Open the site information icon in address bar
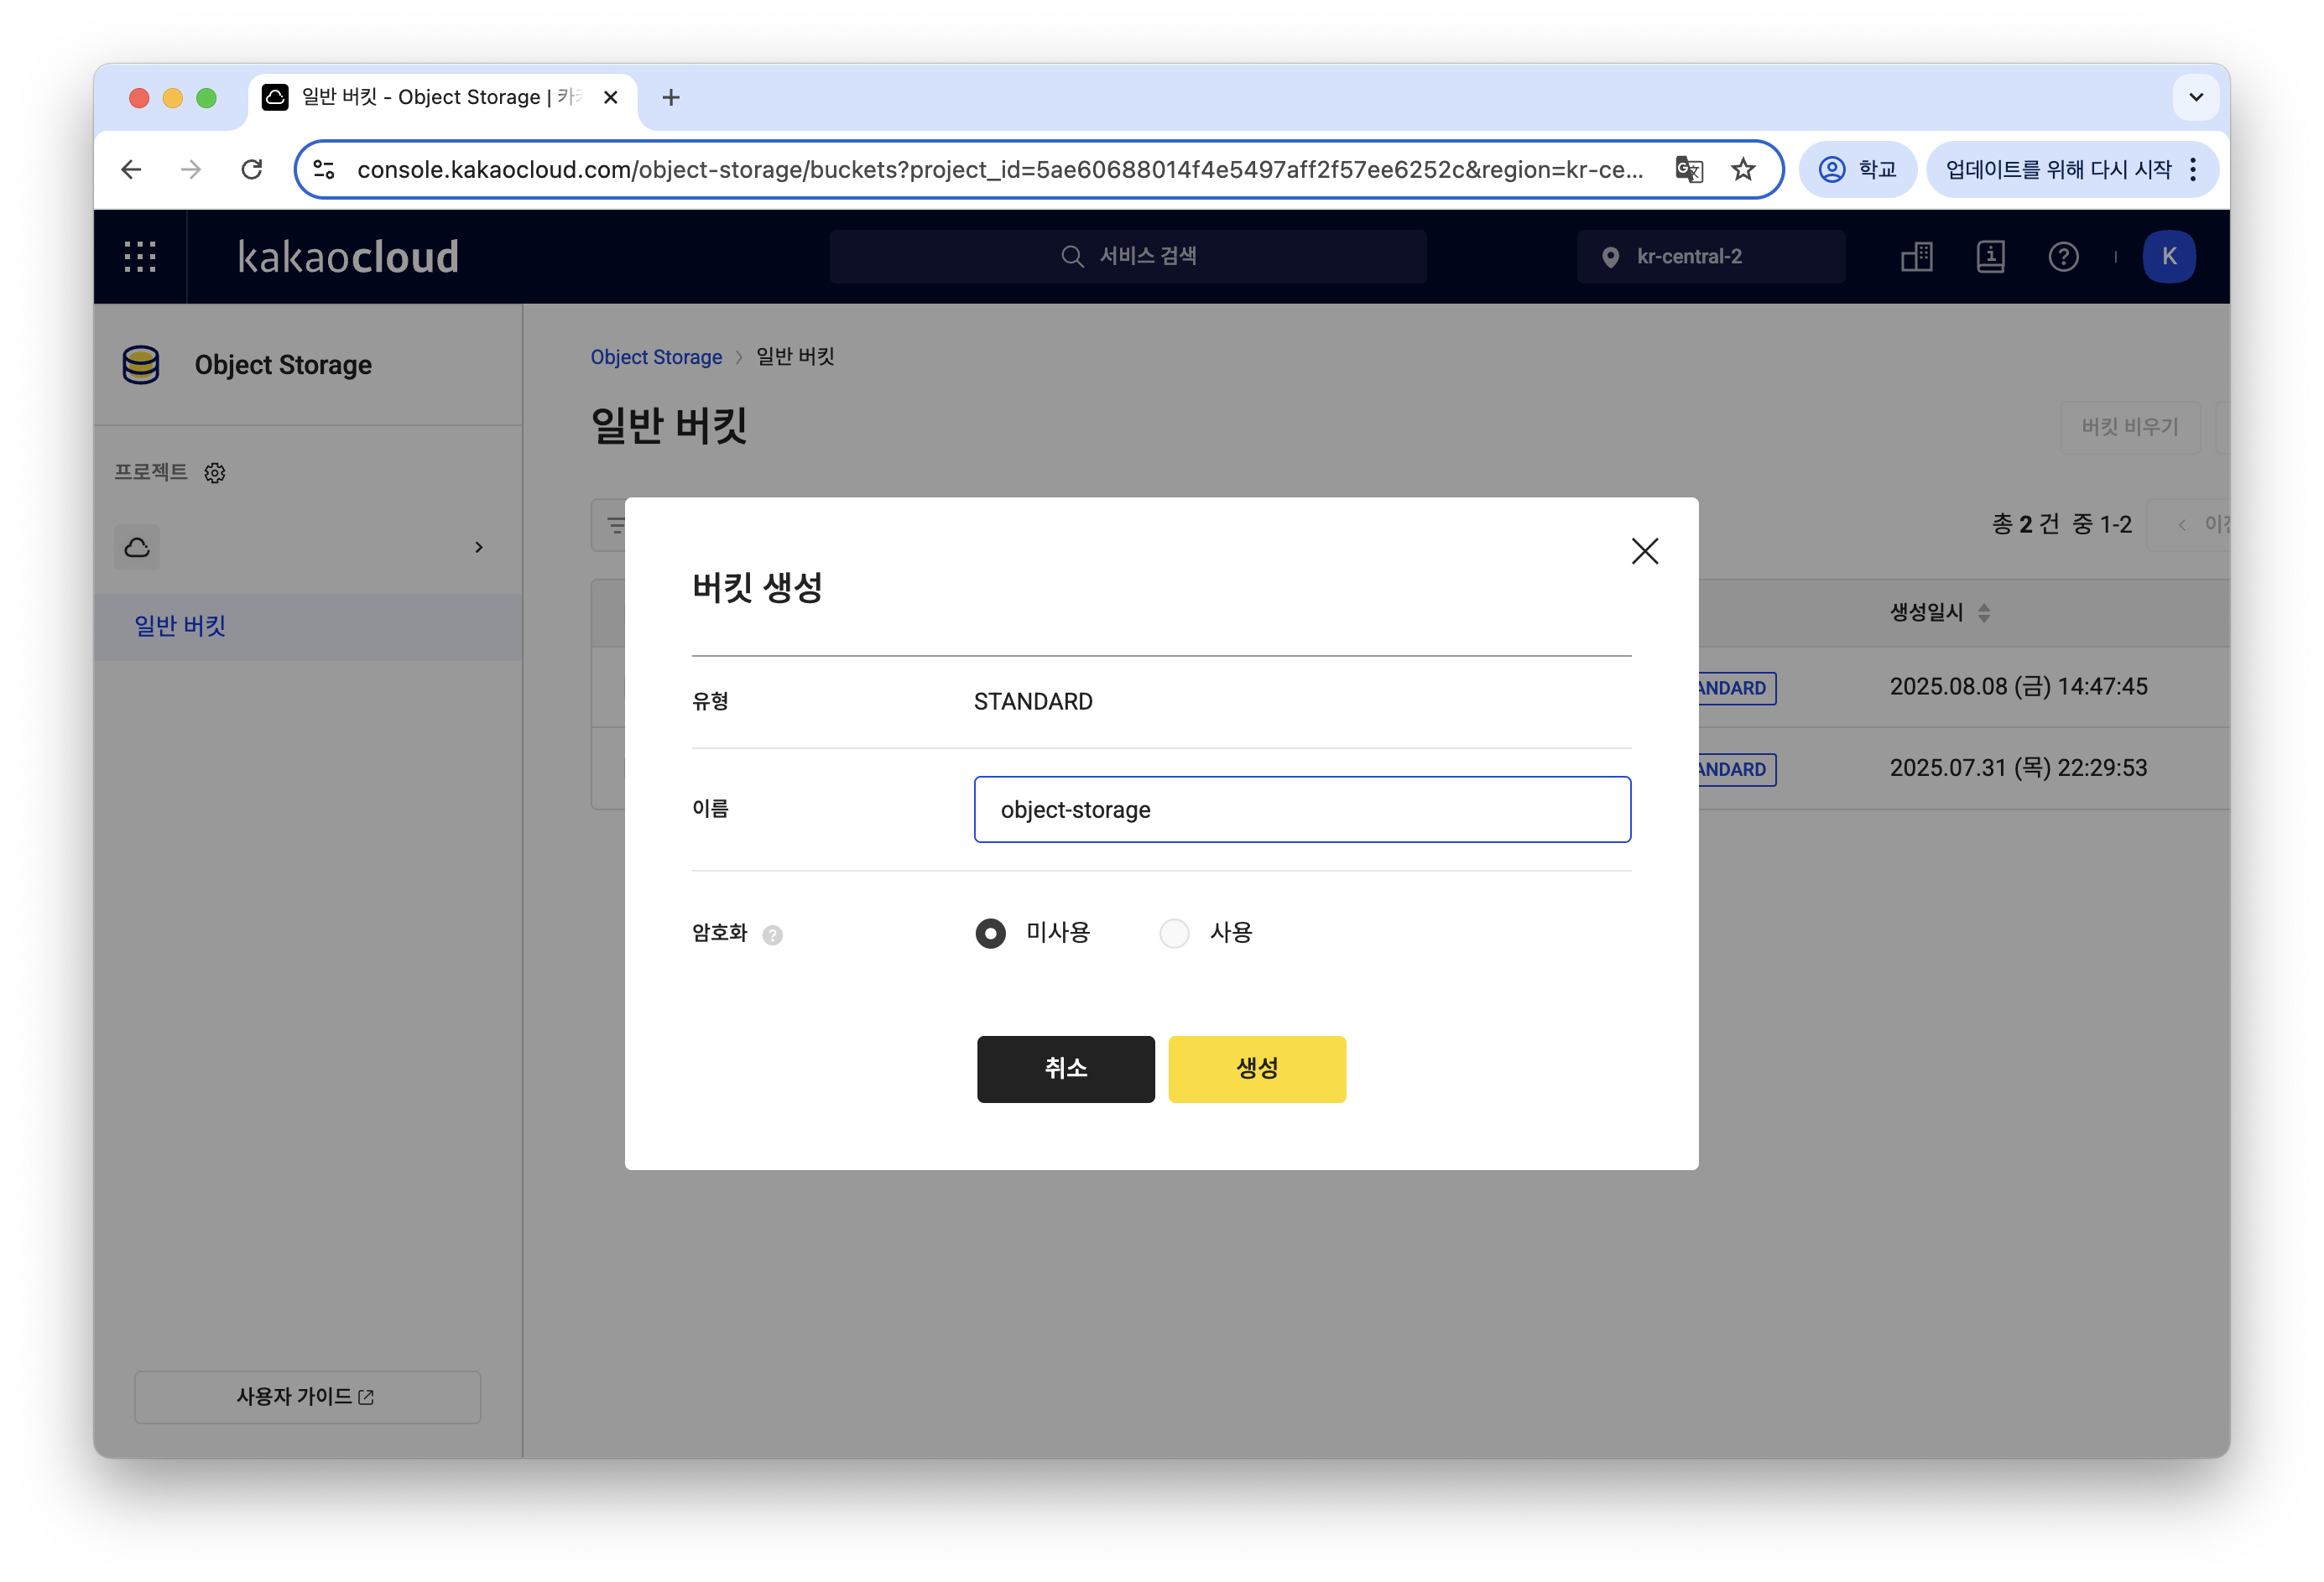Screen dimensions: 2324x1582 (324, 170)
